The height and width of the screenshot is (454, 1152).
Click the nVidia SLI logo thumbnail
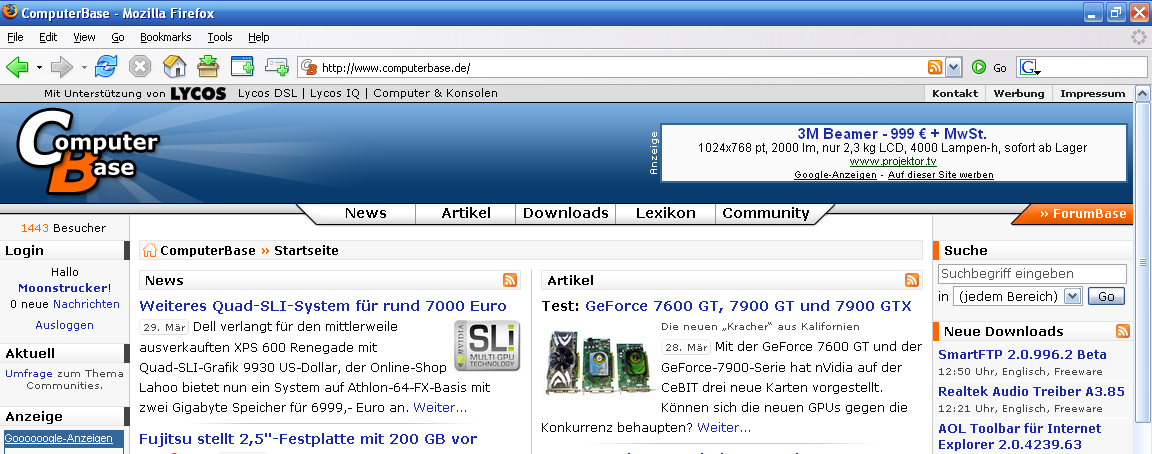(486, 345)
